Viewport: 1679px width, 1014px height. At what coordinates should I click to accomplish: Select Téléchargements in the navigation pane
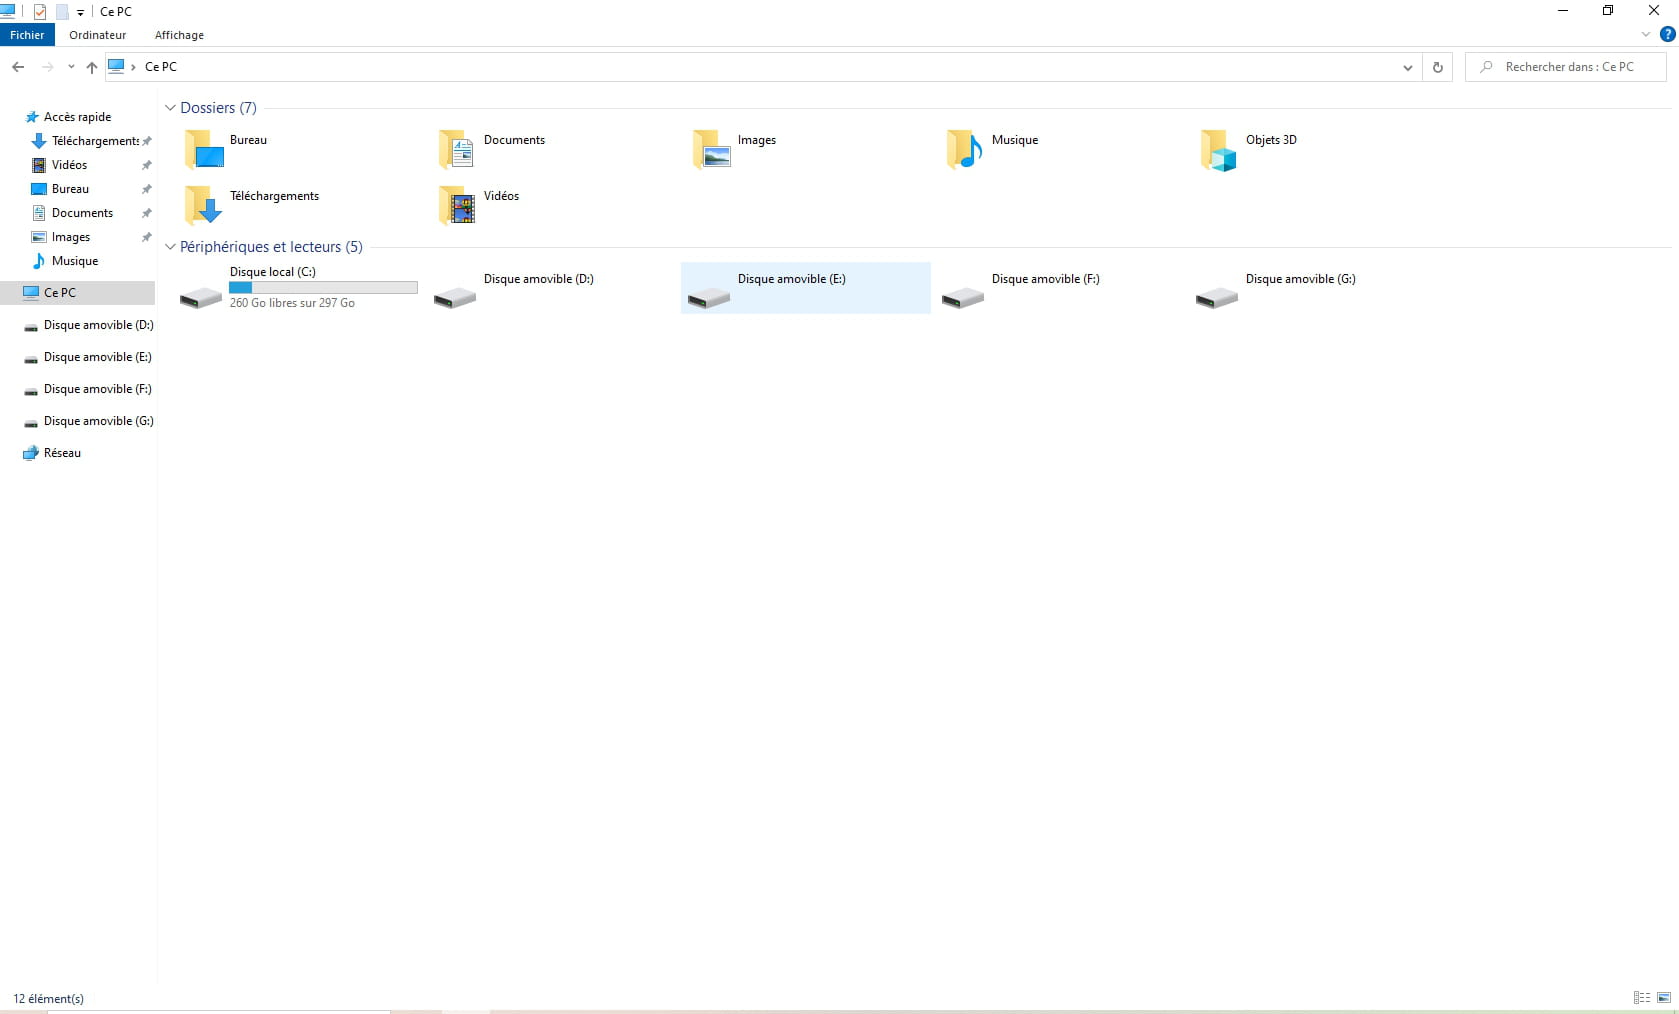point(95,141)
